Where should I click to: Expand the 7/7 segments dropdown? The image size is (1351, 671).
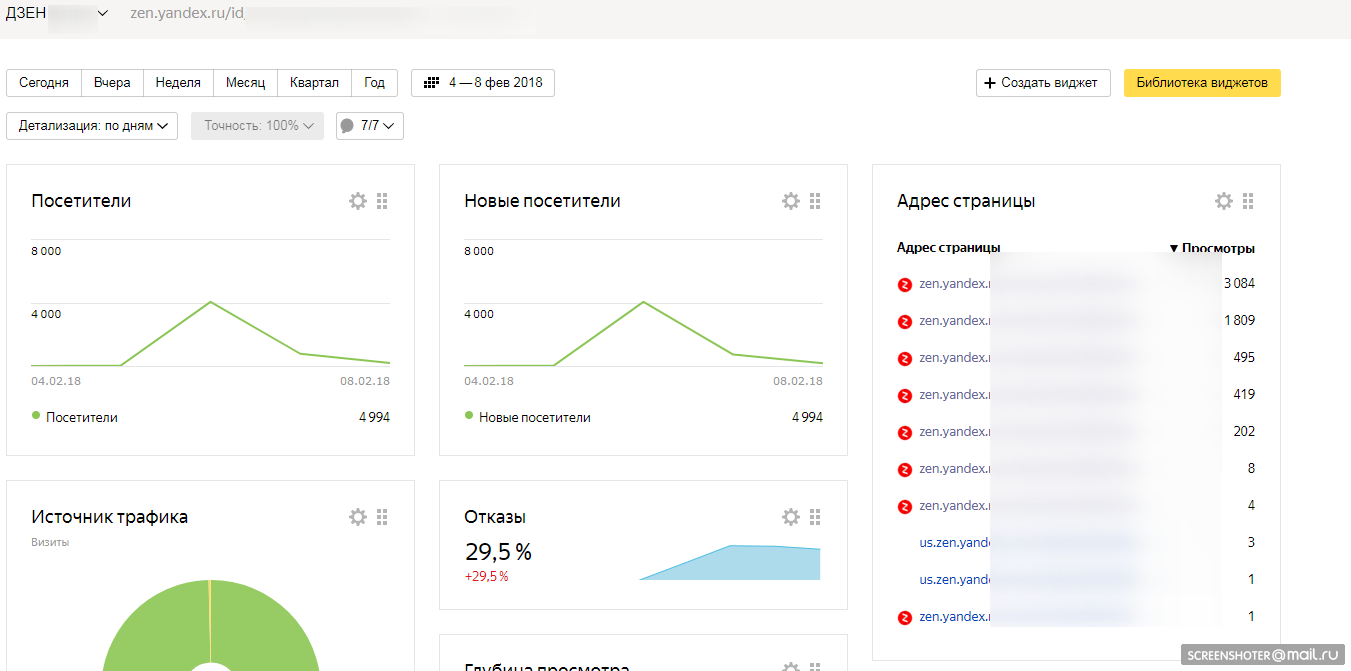tap(370, 126)
